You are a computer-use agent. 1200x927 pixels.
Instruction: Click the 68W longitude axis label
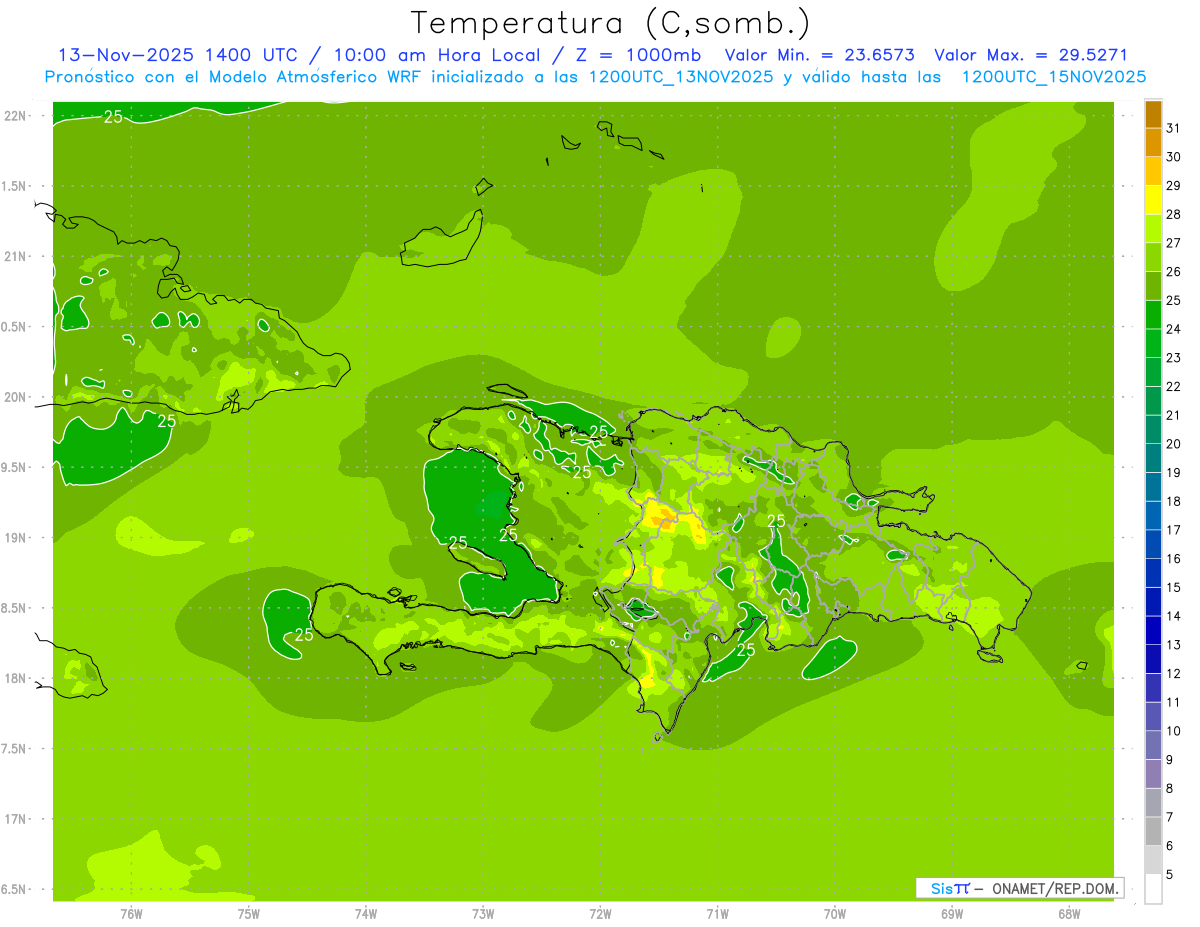click(1068, 914)
